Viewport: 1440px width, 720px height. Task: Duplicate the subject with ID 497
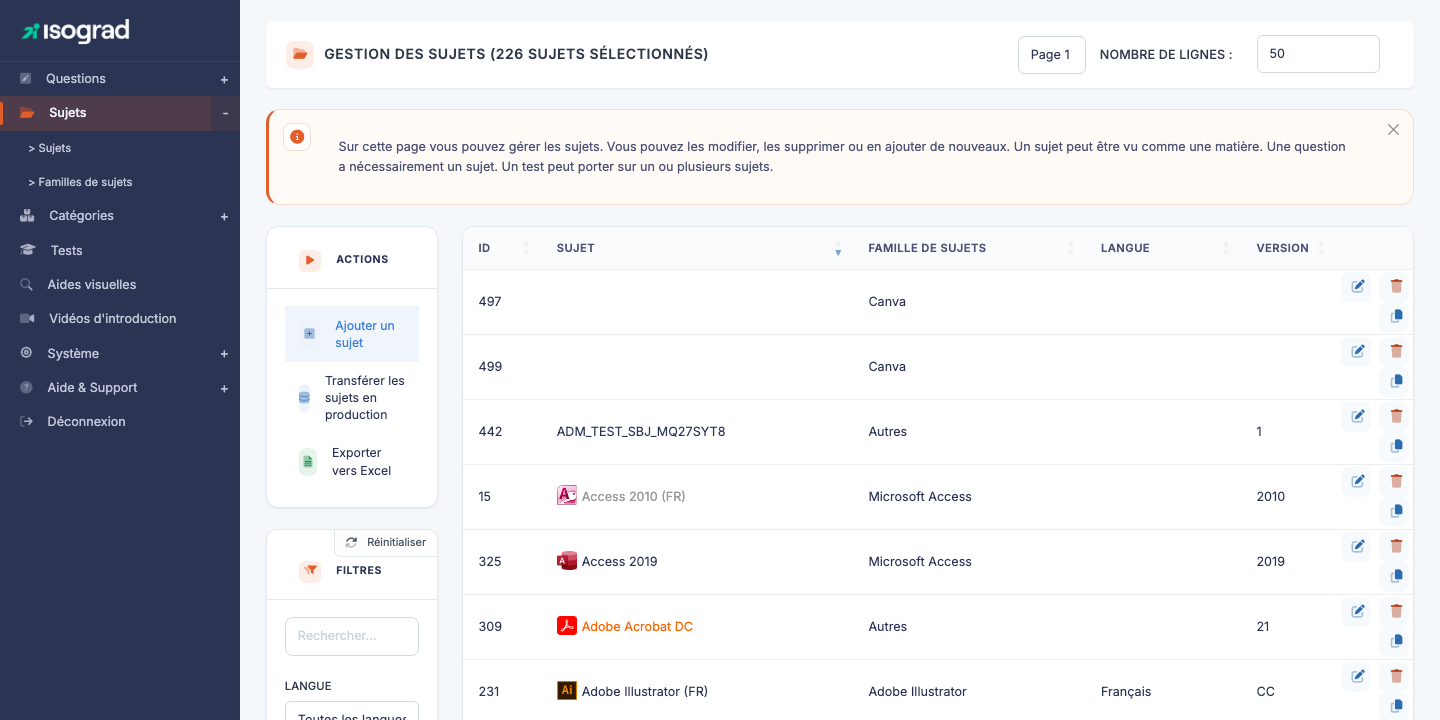click(x=1396, y=316)
